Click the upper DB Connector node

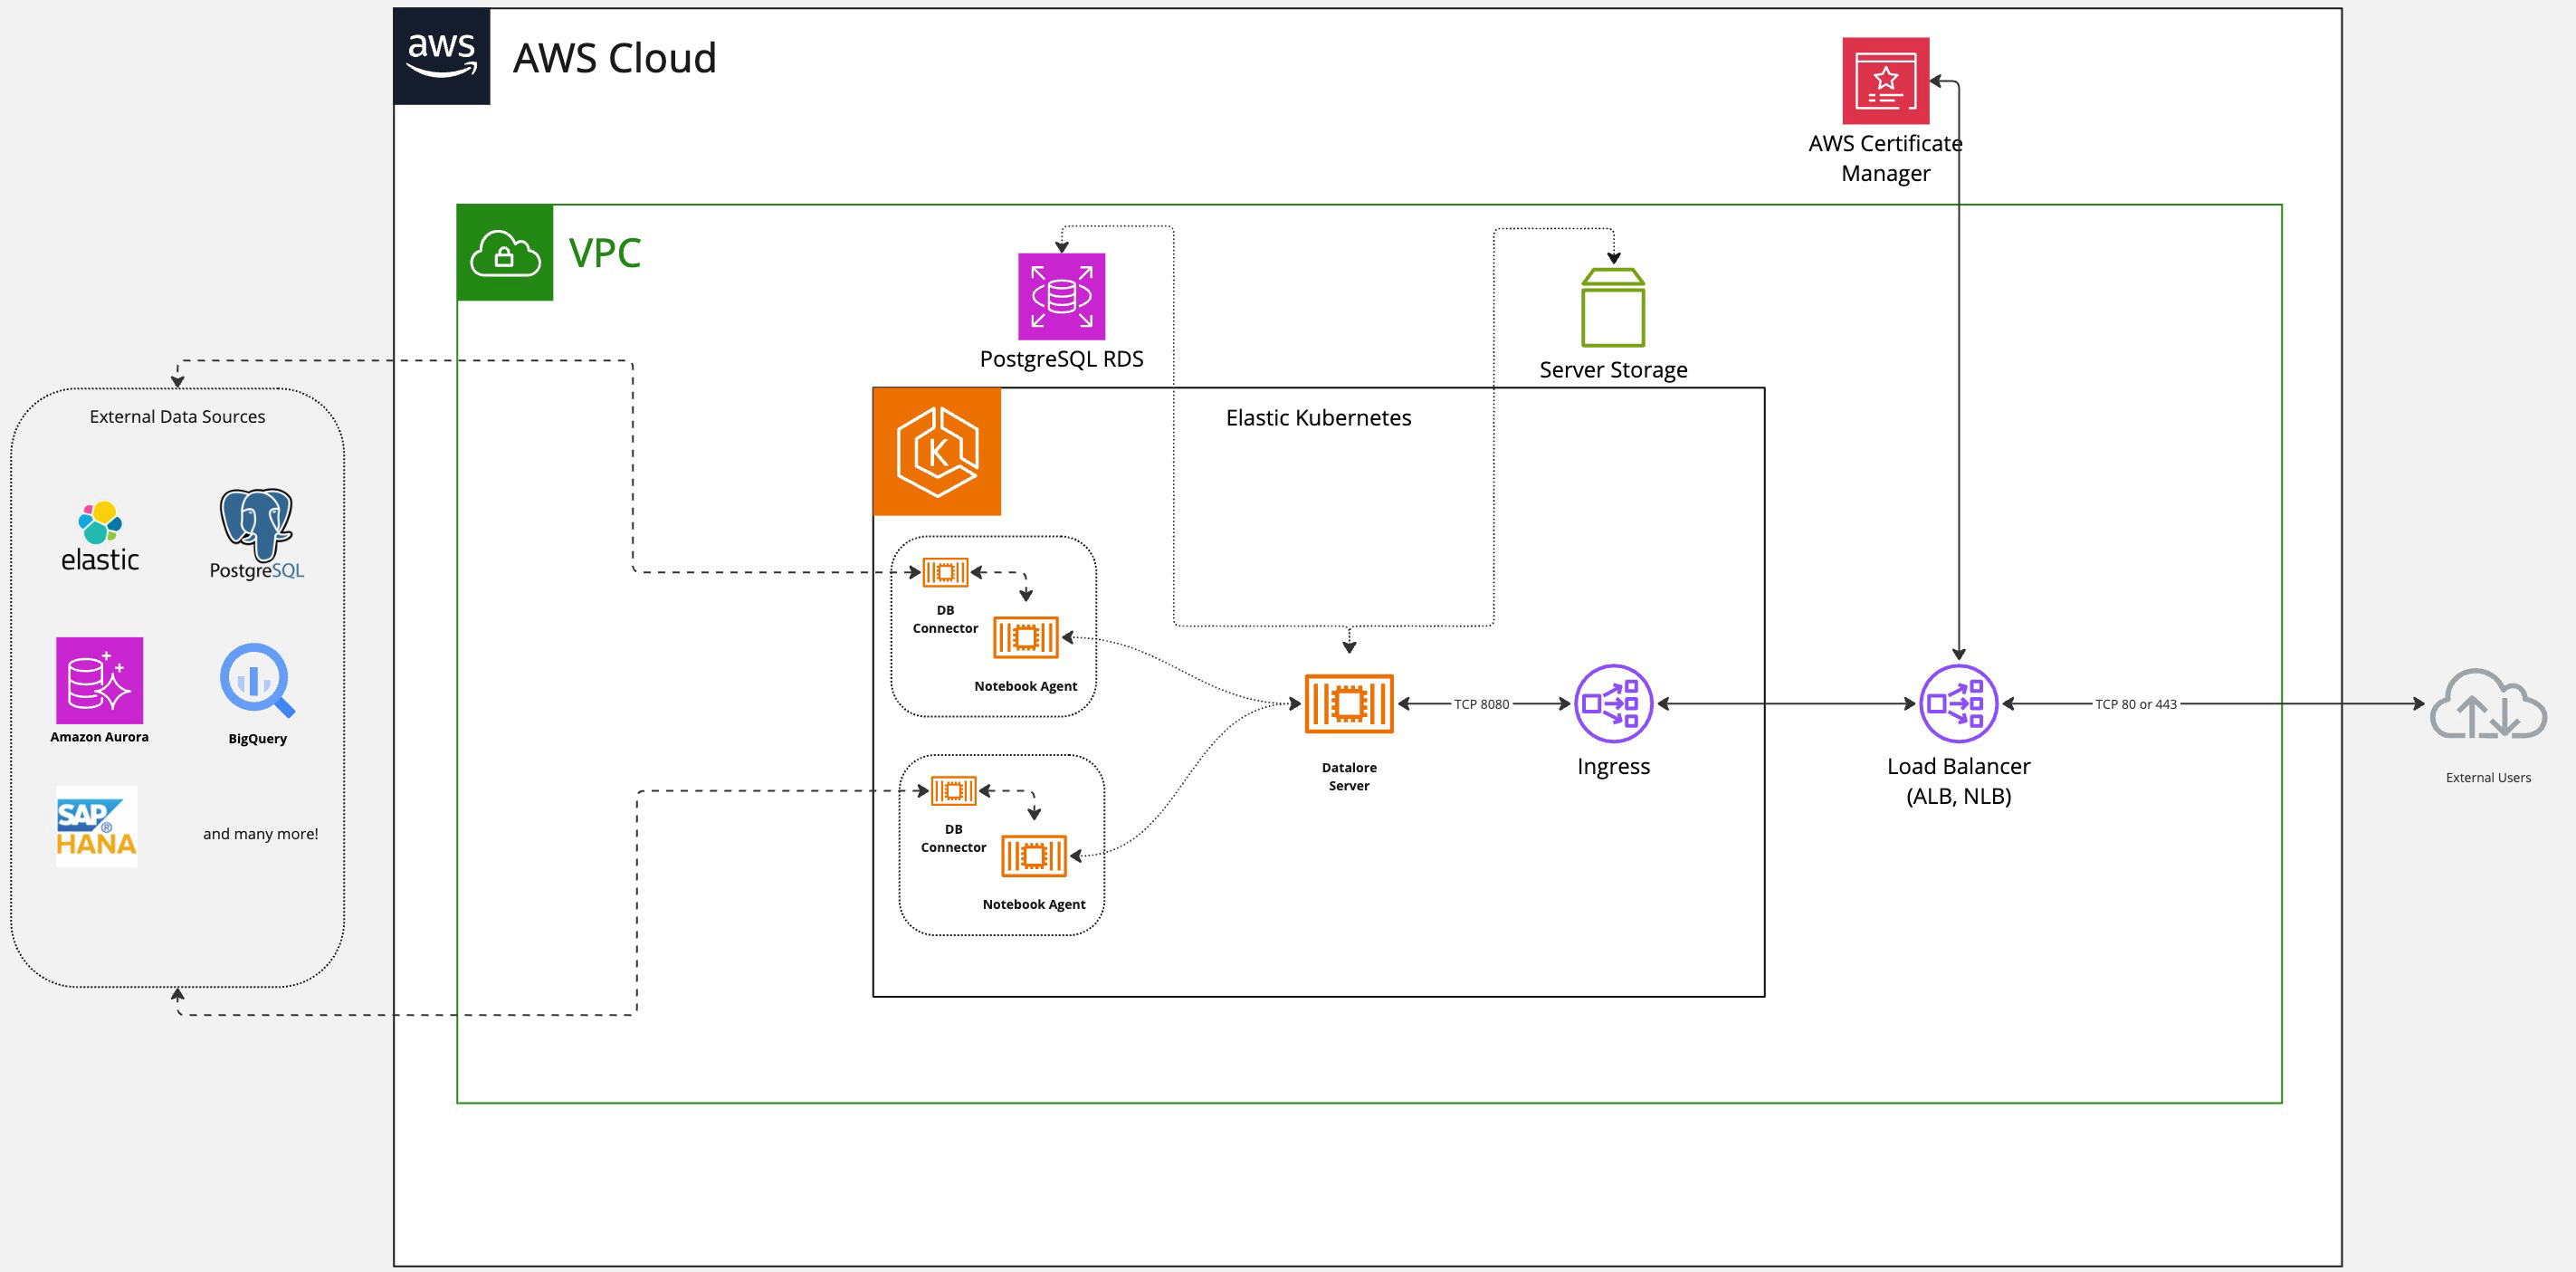point(944,573)
